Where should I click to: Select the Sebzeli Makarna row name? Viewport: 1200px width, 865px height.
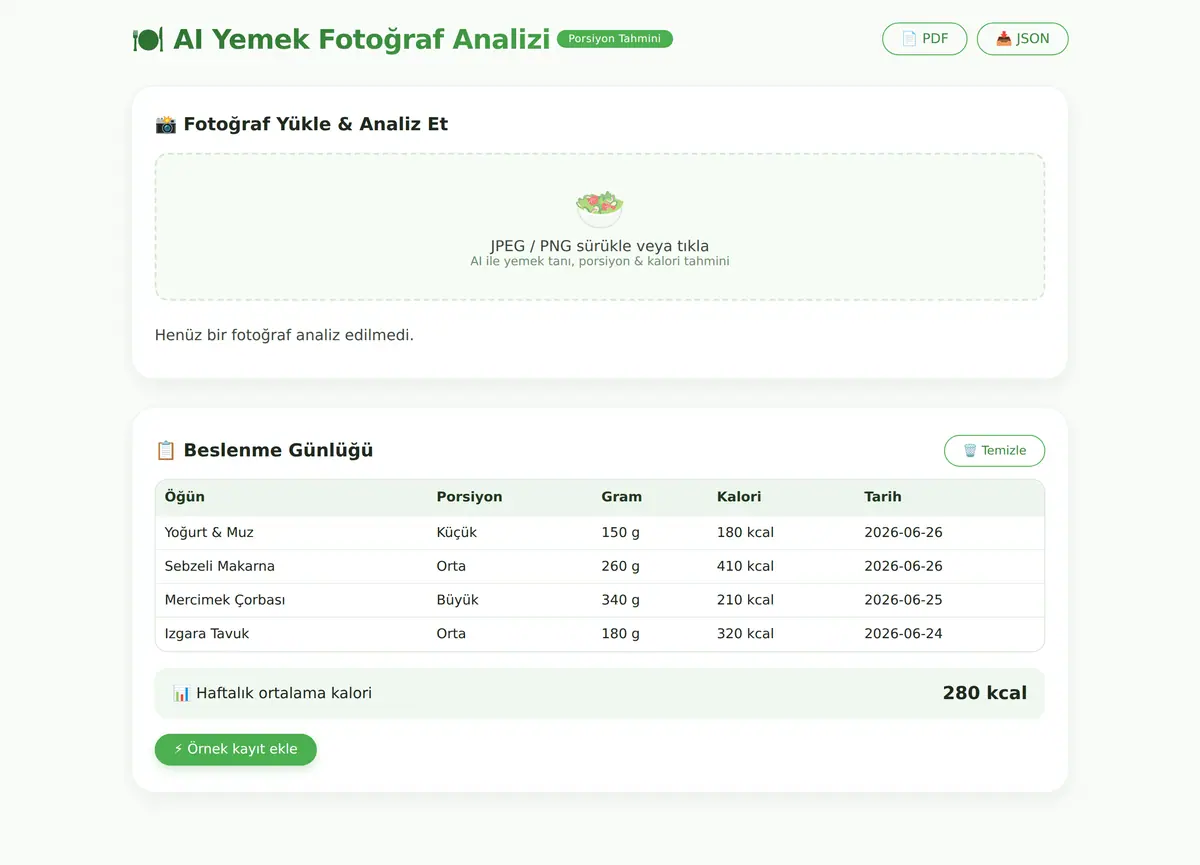coord(220,566)
